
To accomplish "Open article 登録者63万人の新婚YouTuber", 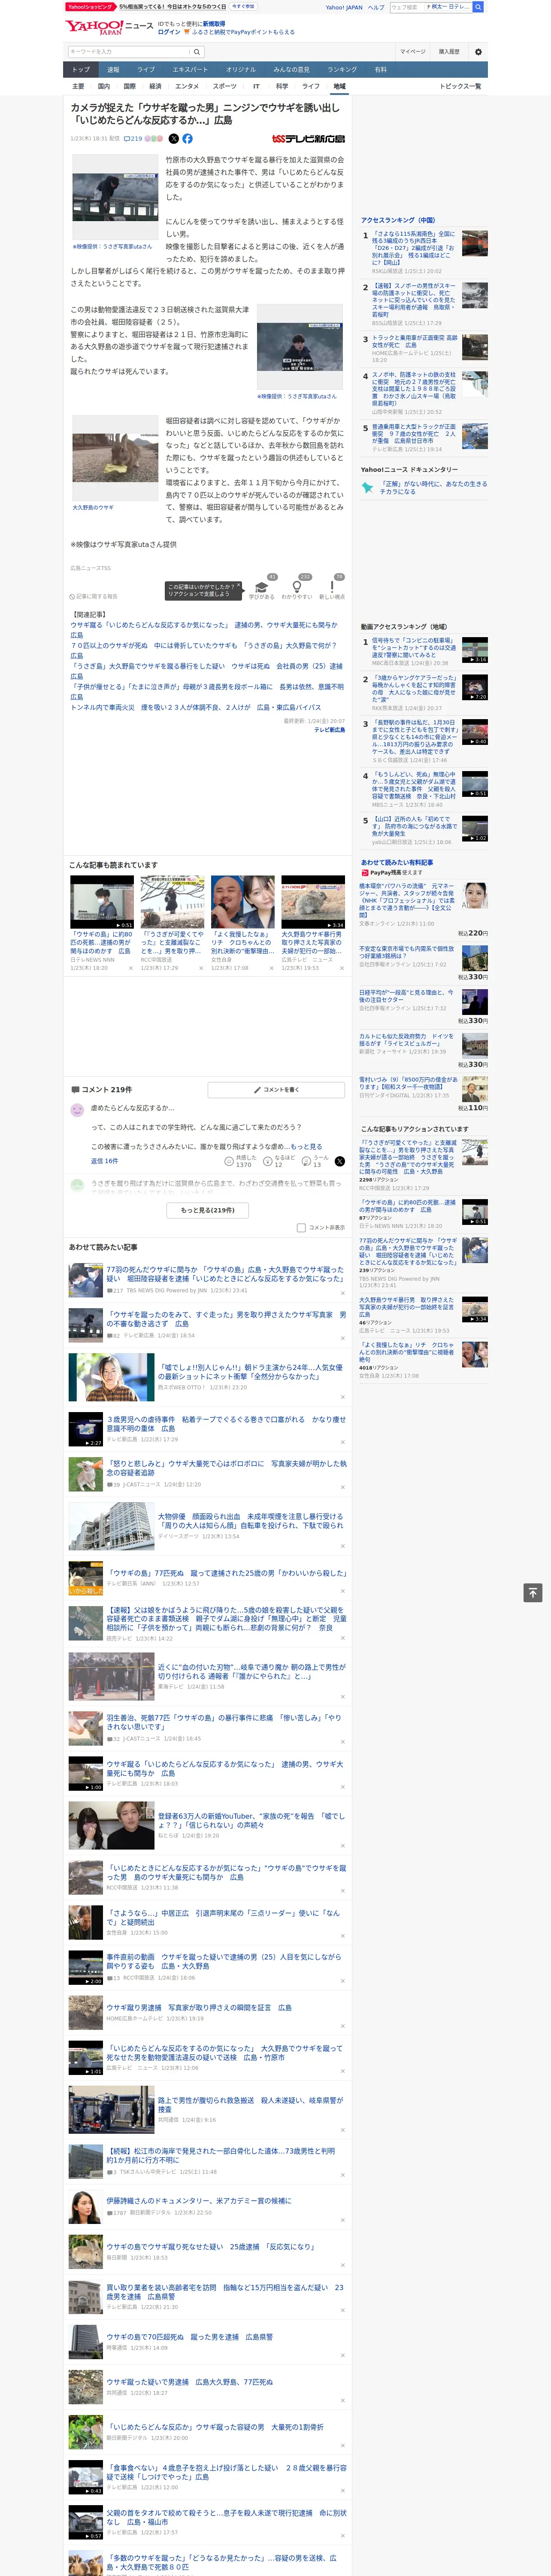I will click(x=251, y=1820).
